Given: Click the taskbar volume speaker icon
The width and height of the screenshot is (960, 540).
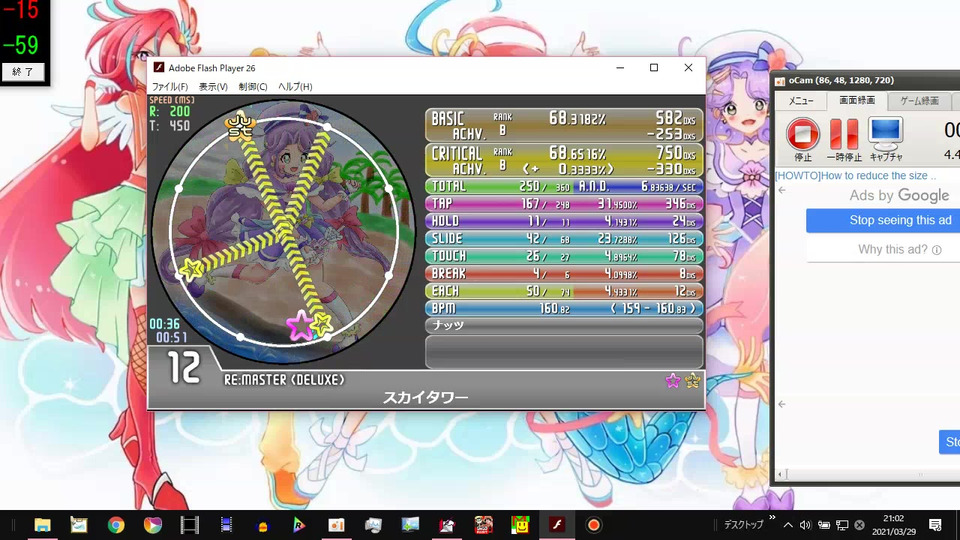Looking at the screenshot, I should [x=806, y=525].
